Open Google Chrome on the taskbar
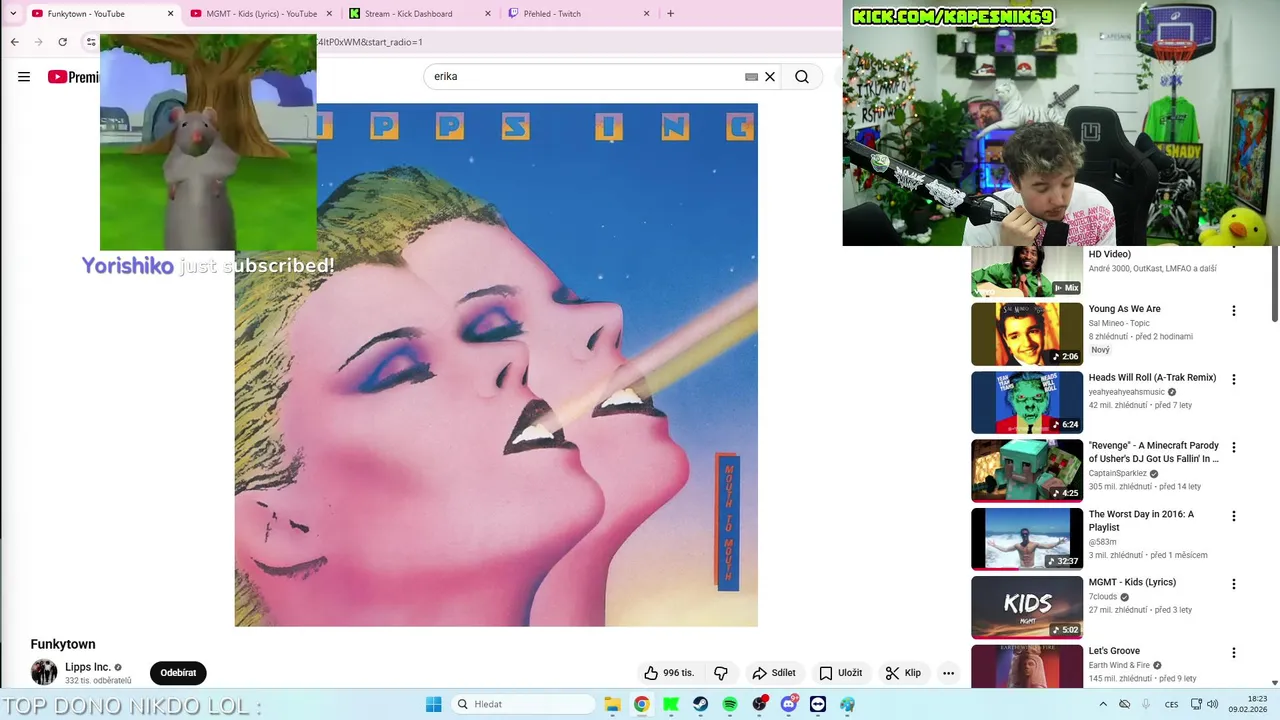This screenshot has width=1280, height=720. 641,704
